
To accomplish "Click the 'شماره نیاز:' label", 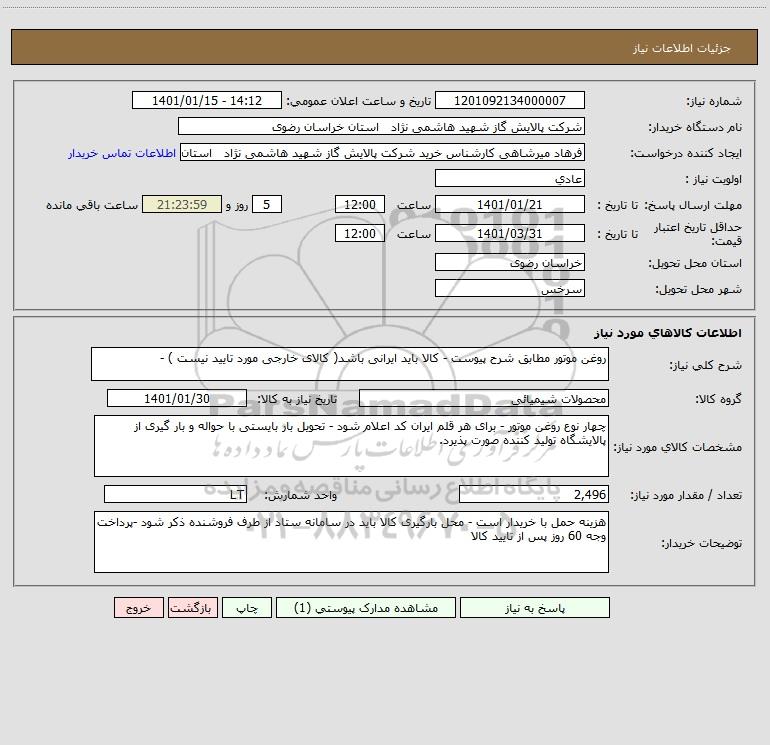I will click(714, 101).
